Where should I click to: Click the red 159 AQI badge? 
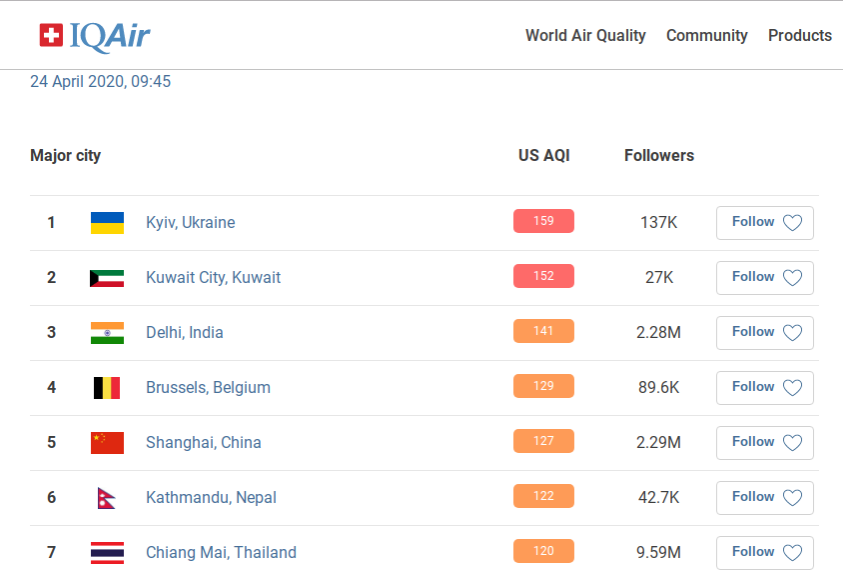click(543, 221)
